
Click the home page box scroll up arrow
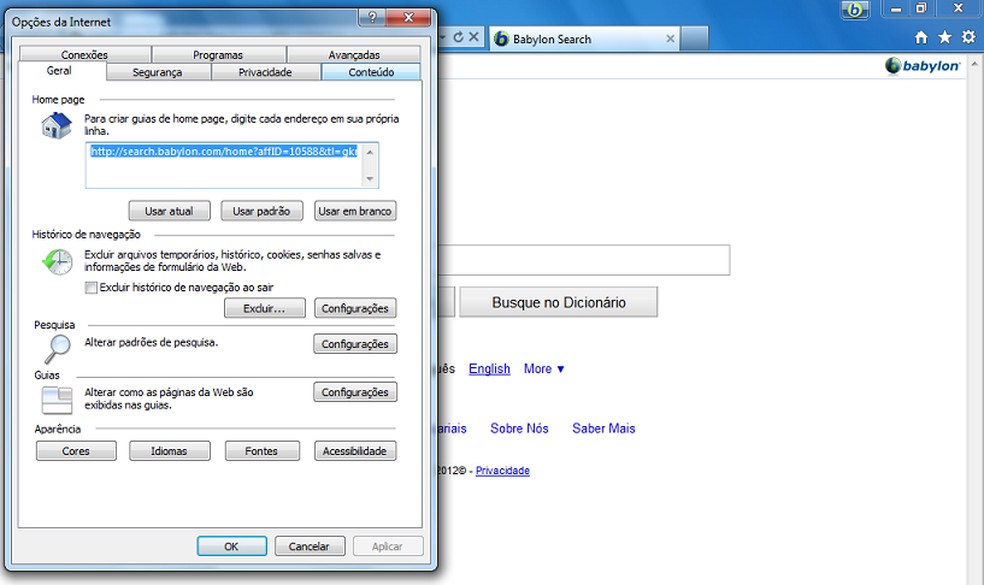[x=370, y=152]
